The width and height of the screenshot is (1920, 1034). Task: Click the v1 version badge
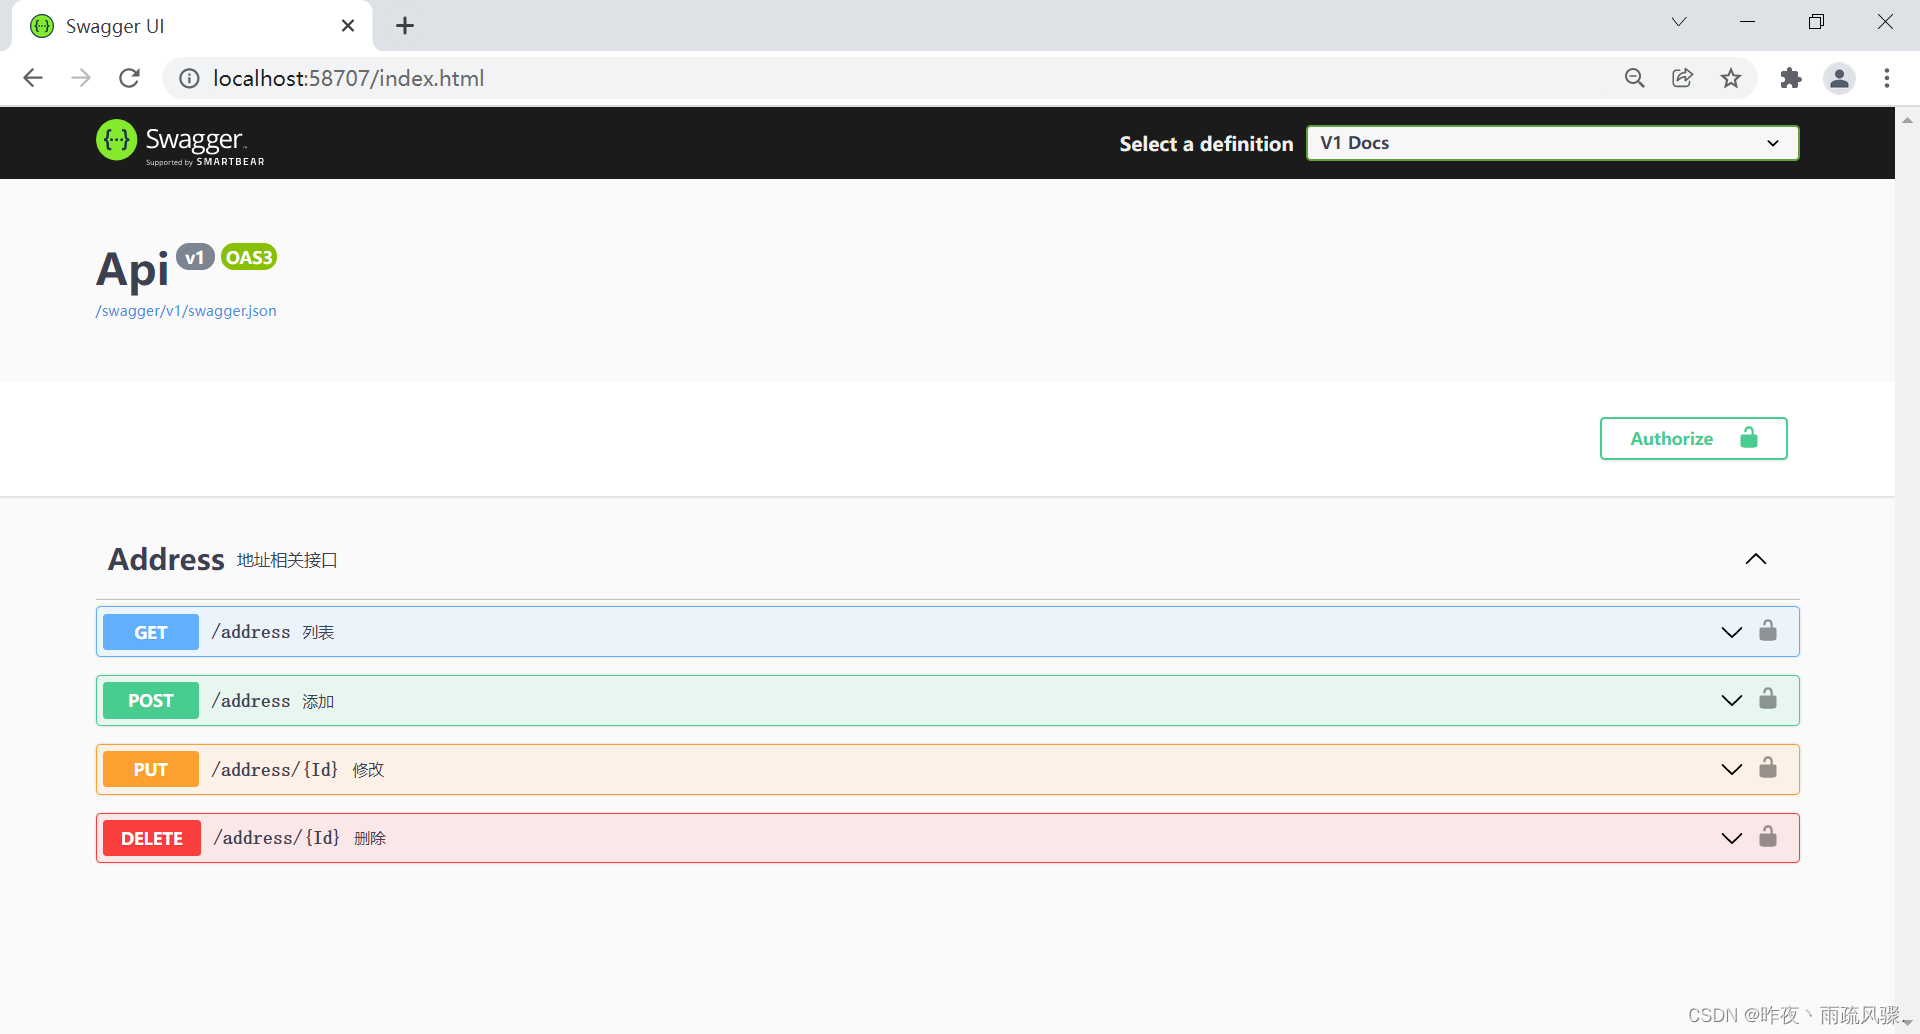click(195, 257)
